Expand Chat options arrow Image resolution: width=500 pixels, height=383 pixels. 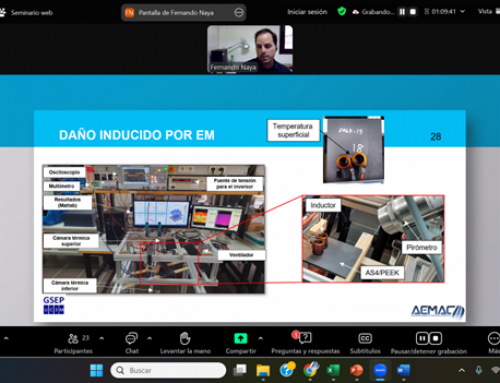coord(150,338)
